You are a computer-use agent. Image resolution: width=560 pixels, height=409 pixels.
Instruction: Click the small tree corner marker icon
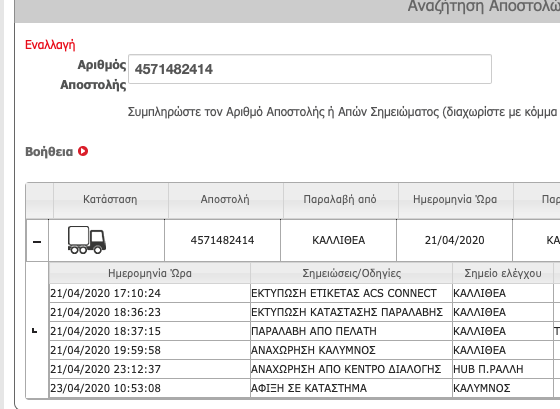tap(35, 331)
